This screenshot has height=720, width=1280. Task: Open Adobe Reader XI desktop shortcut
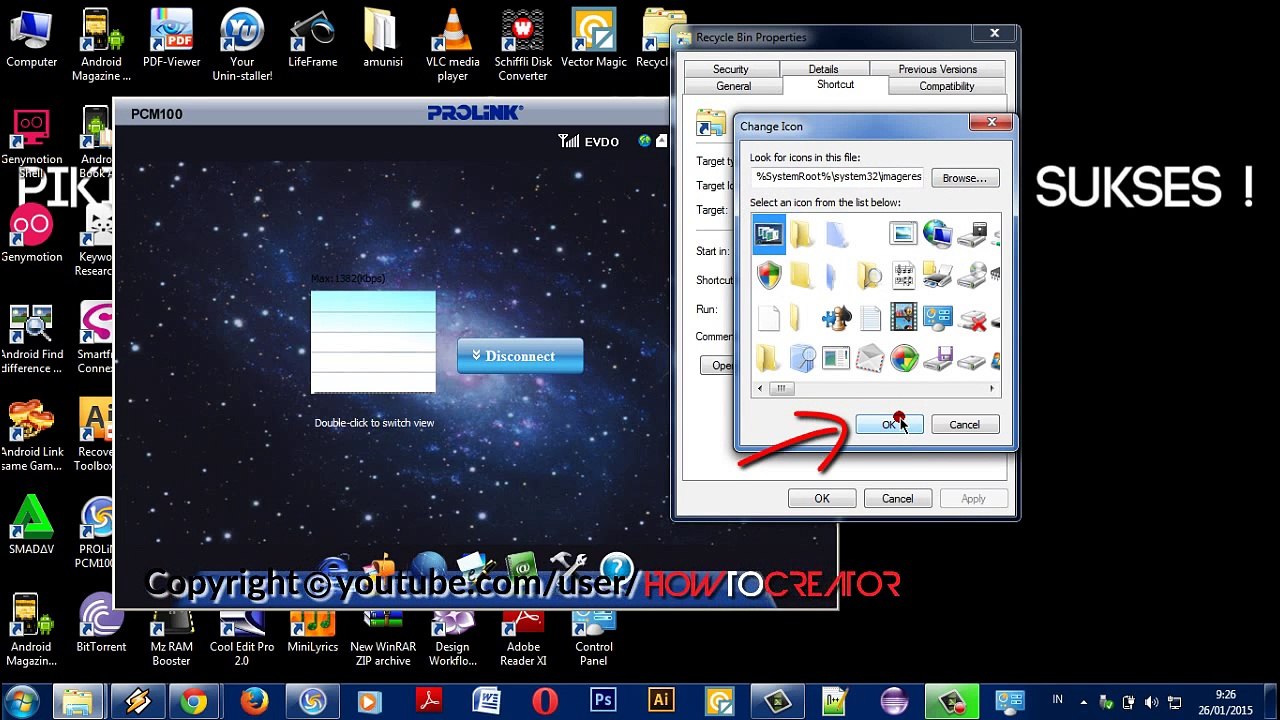523,636
